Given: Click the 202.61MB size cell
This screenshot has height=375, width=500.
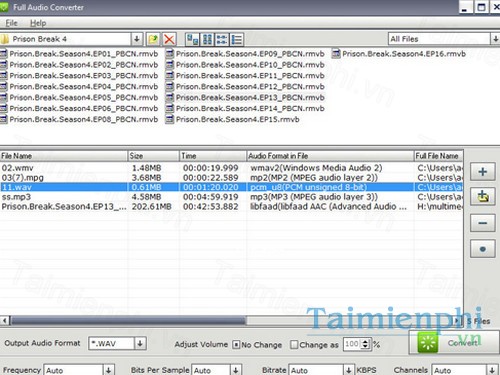Looking at the screenshot, I should [151, 207].
